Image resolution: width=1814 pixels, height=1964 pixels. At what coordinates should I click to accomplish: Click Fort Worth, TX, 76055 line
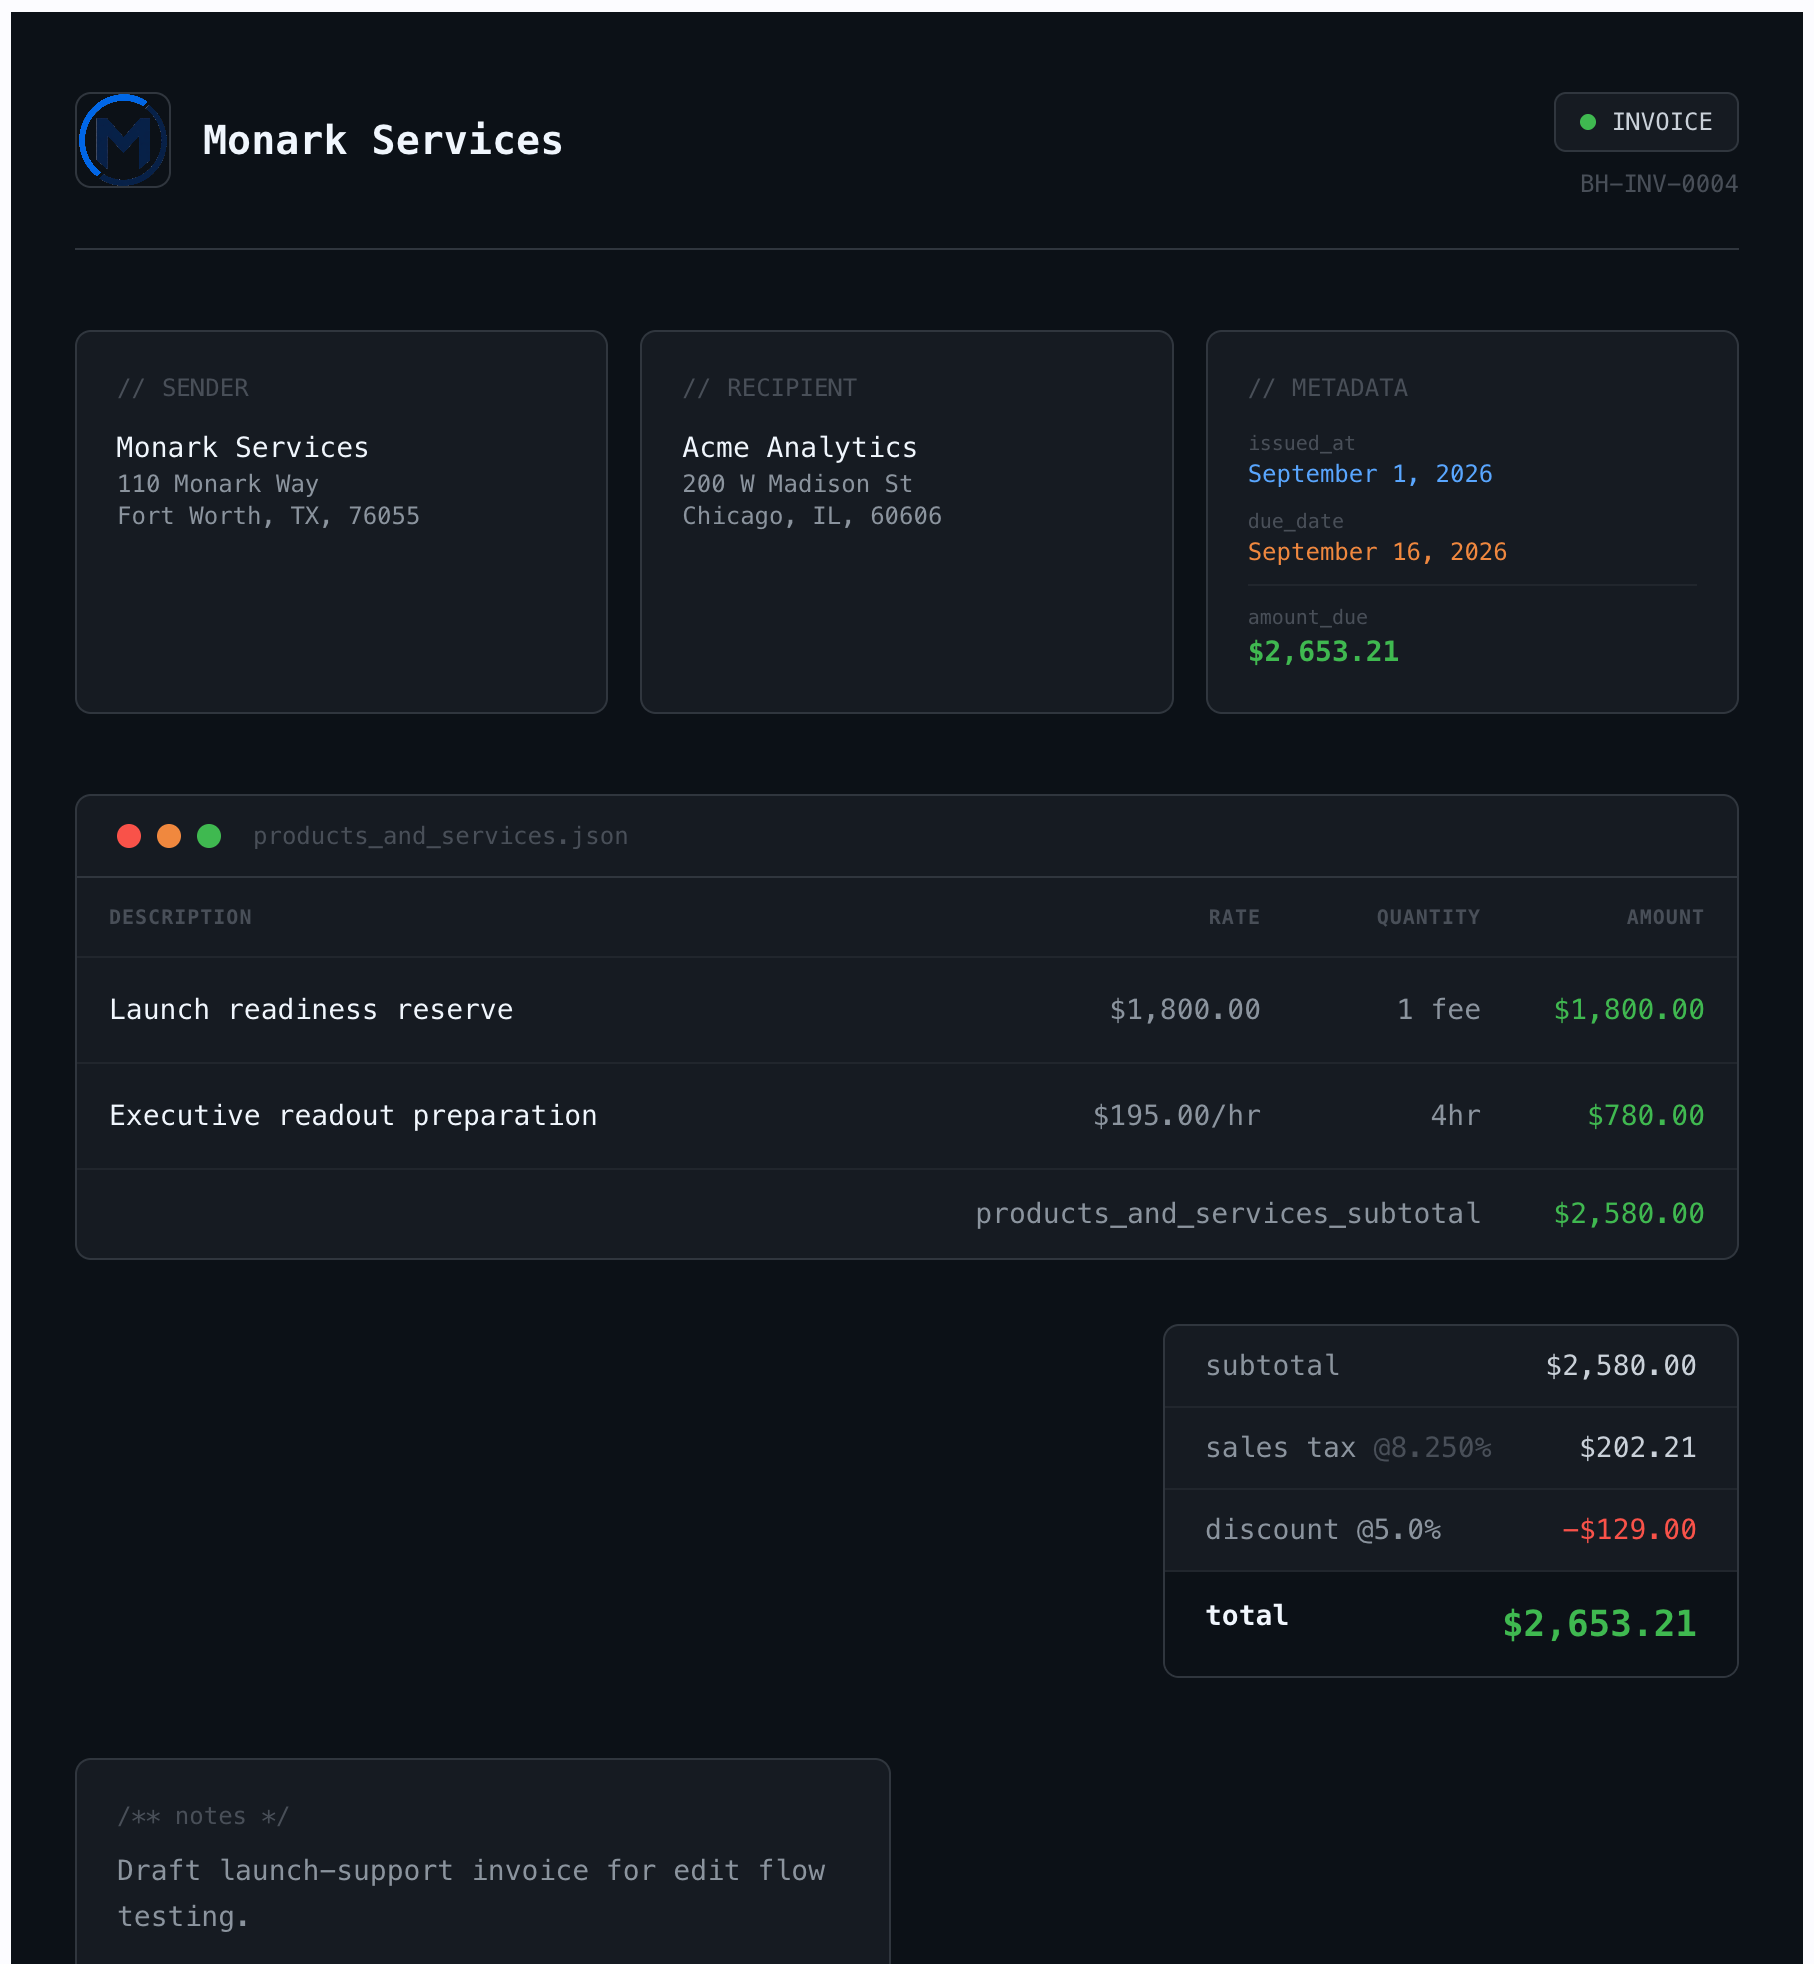[x=268, y=516]
